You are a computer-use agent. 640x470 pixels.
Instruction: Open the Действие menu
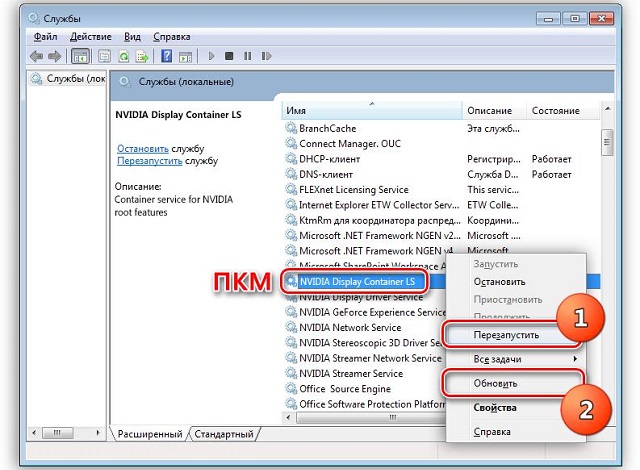tap(91, 37)
